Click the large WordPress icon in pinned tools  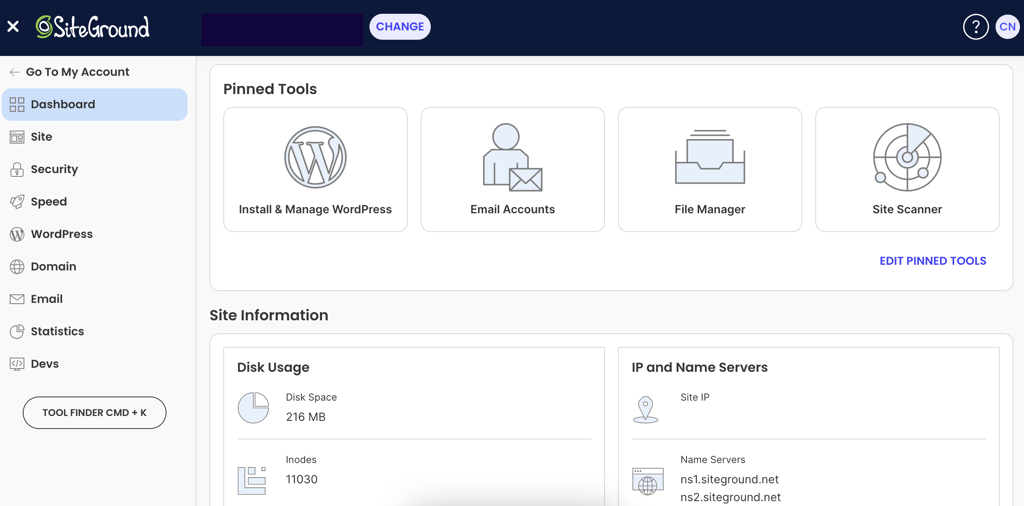click(315, 157)
